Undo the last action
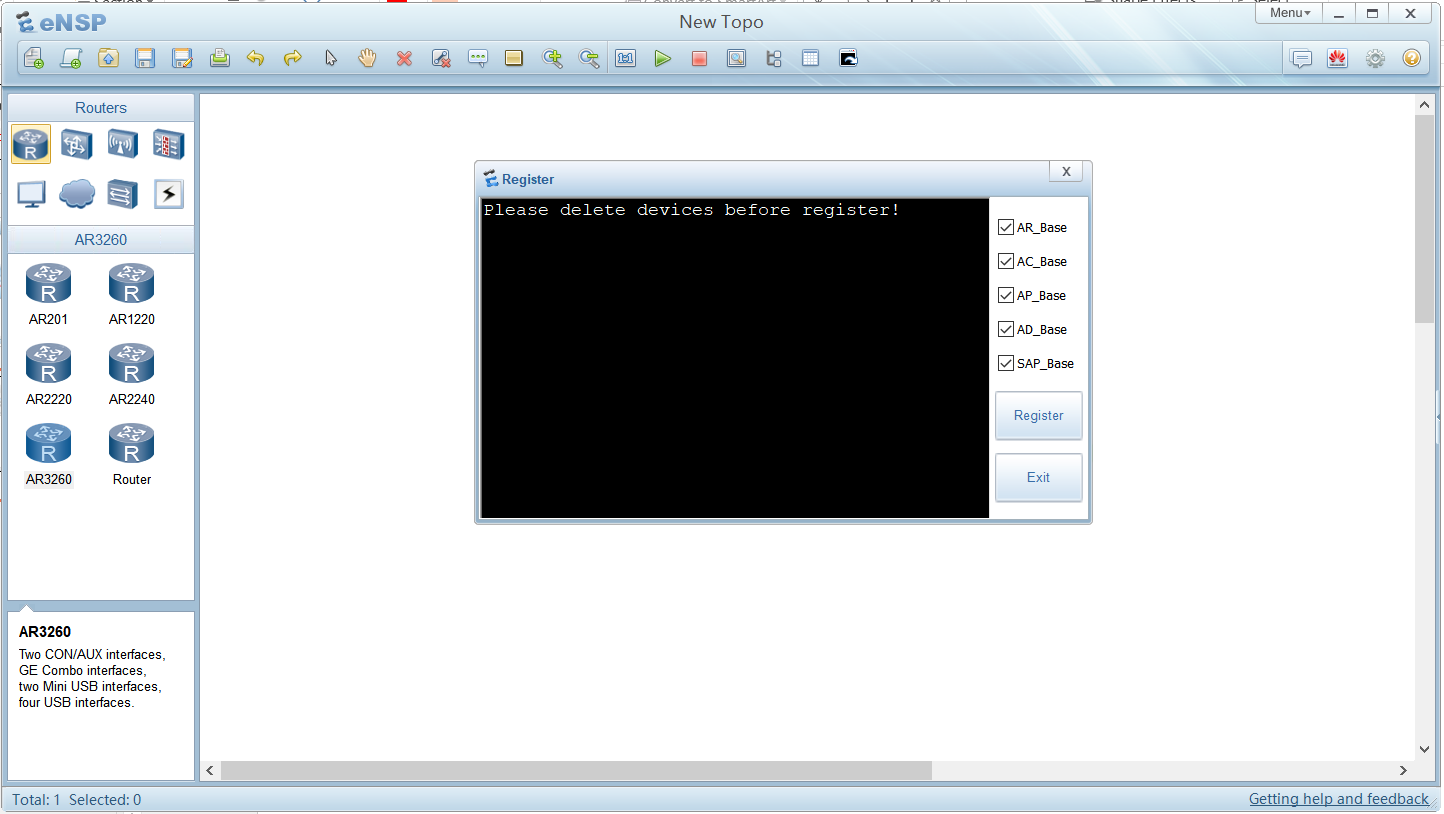1444x814 pixels. pyautogui.click(x=256, y=58)
